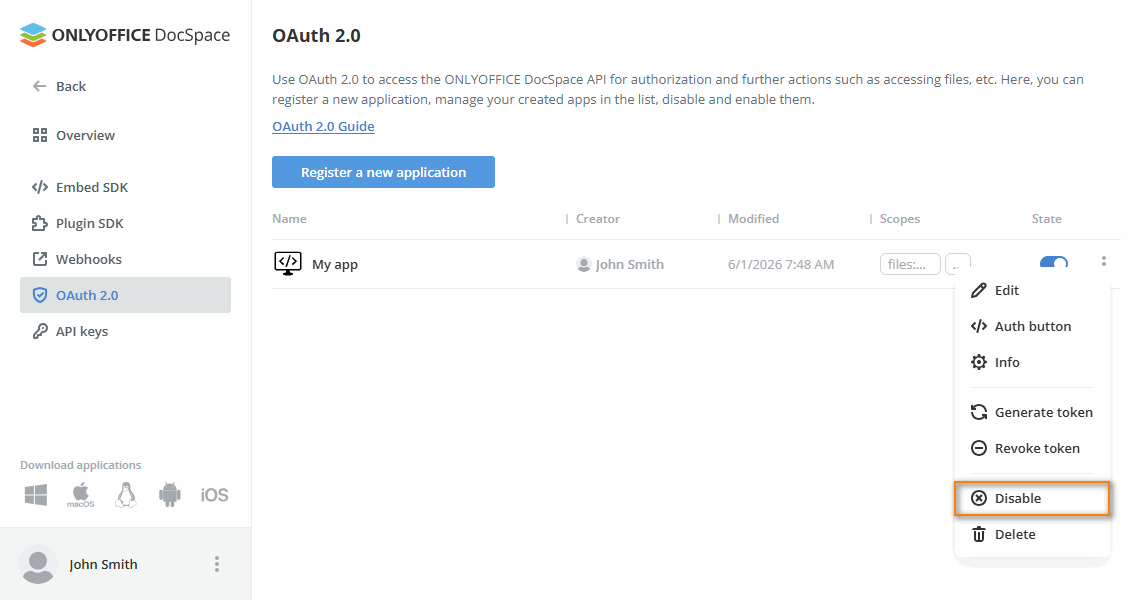Open the OAuth 2.0 Guide link

point(323,126)
